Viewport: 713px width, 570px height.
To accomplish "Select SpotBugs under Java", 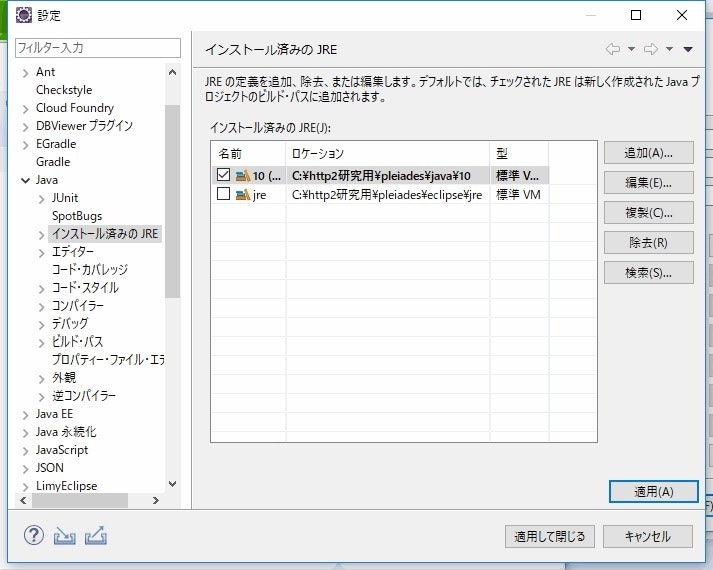I will point(77,216).
